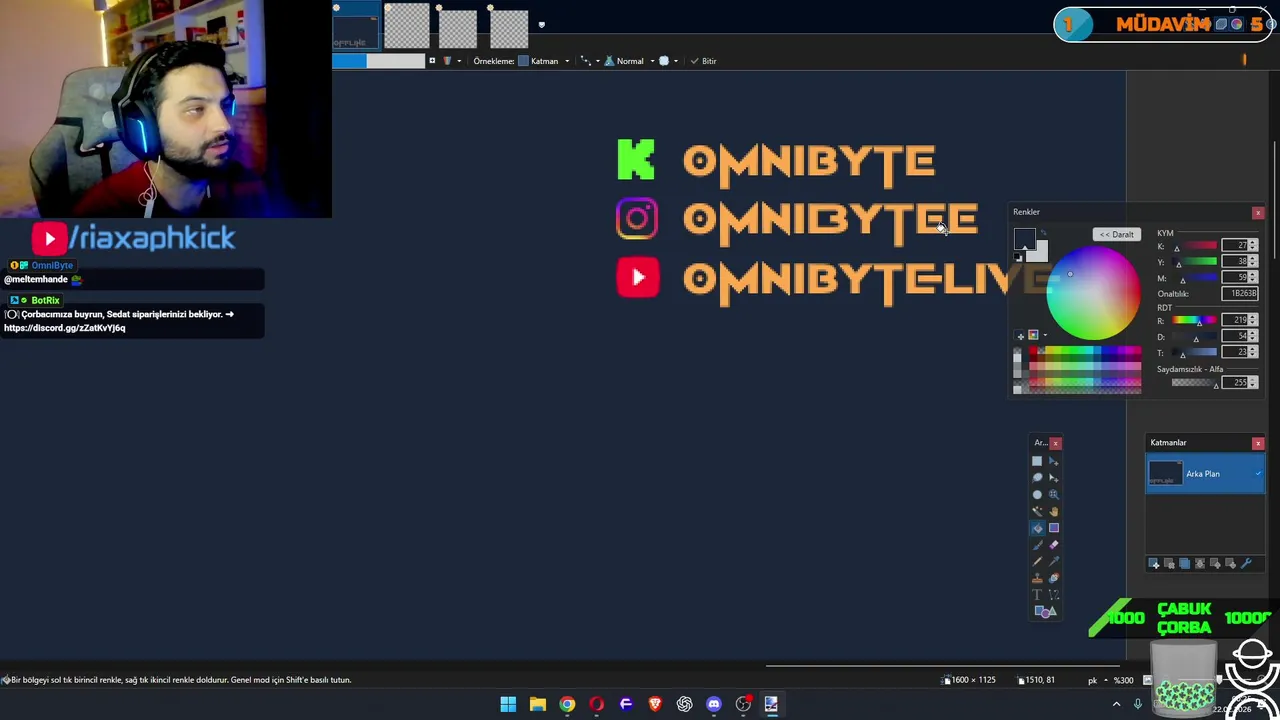The image size is (1280, 720).
Task: Select the Zoom magnifier tool
Action: coord(1053,494)
